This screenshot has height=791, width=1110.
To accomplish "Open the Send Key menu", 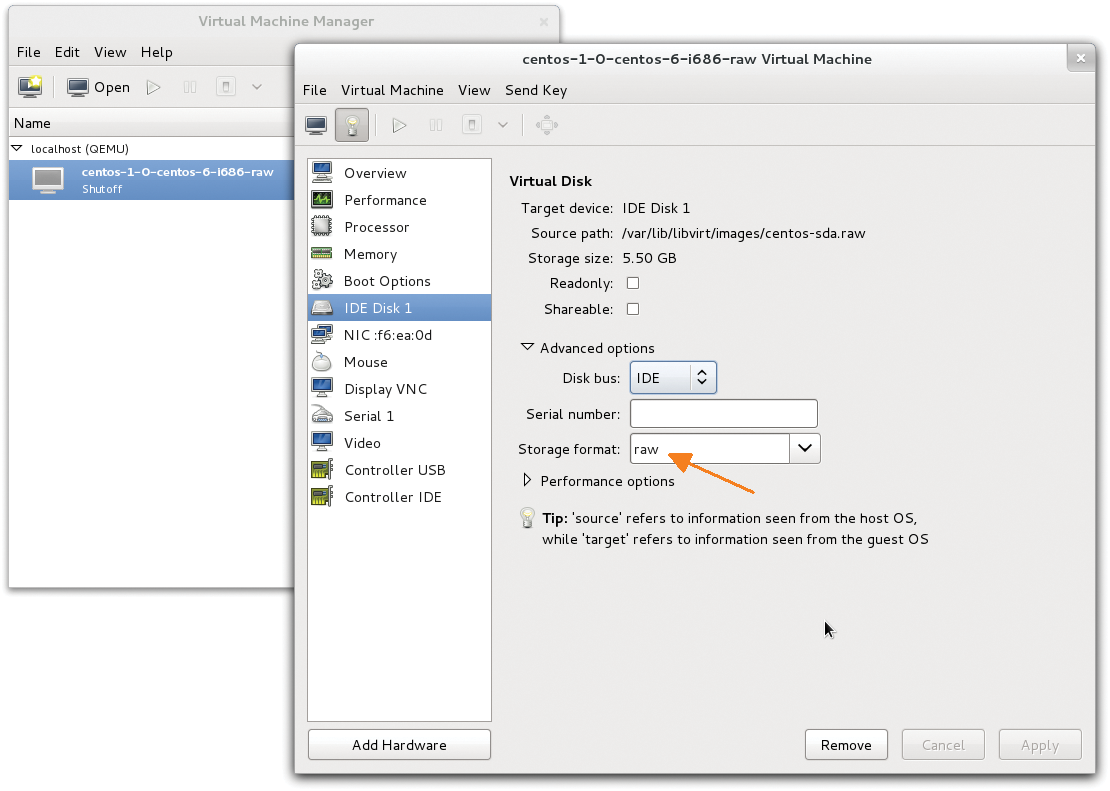I will tap(536, 90).
